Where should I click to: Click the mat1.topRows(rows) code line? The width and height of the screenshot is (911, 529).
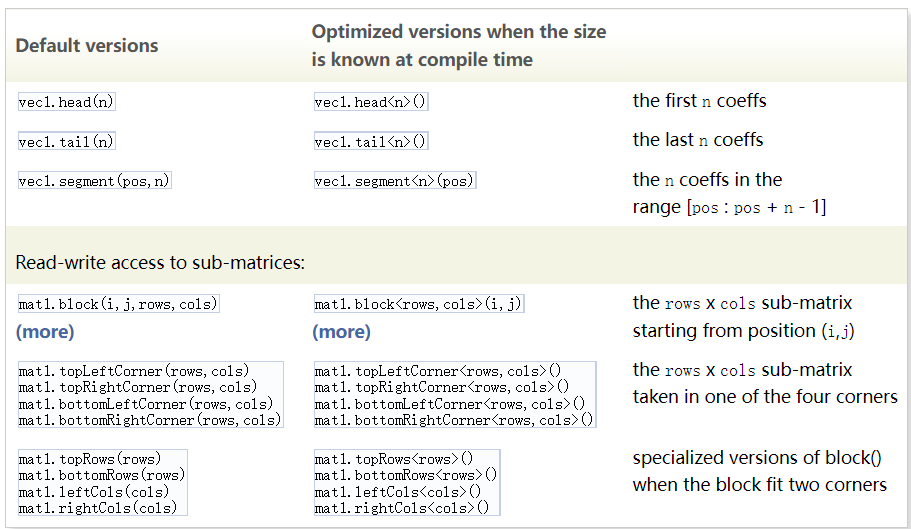89,459
